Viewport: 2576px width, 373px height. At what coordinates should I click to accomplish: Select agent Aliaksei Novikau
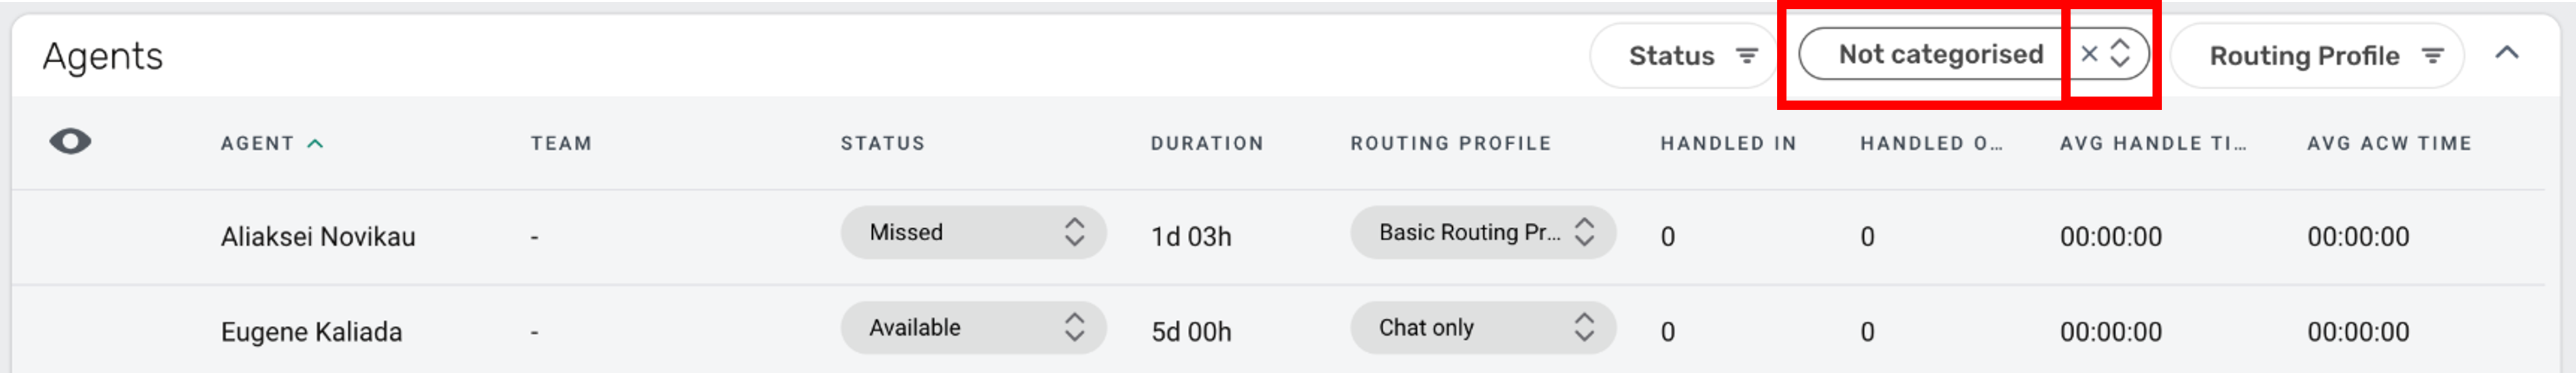pos(318,237)
